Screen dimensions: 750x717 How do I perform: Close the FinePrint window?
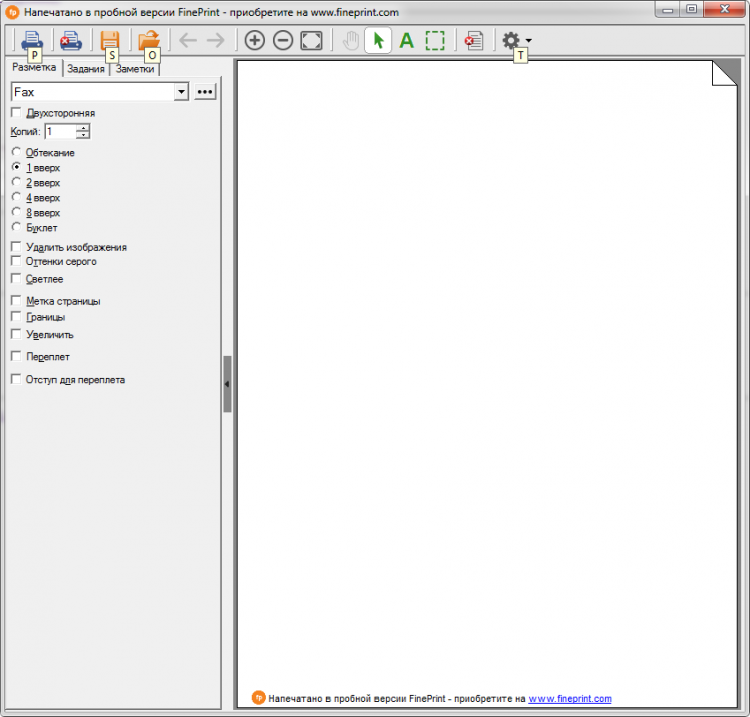click(x=724, y=10)
